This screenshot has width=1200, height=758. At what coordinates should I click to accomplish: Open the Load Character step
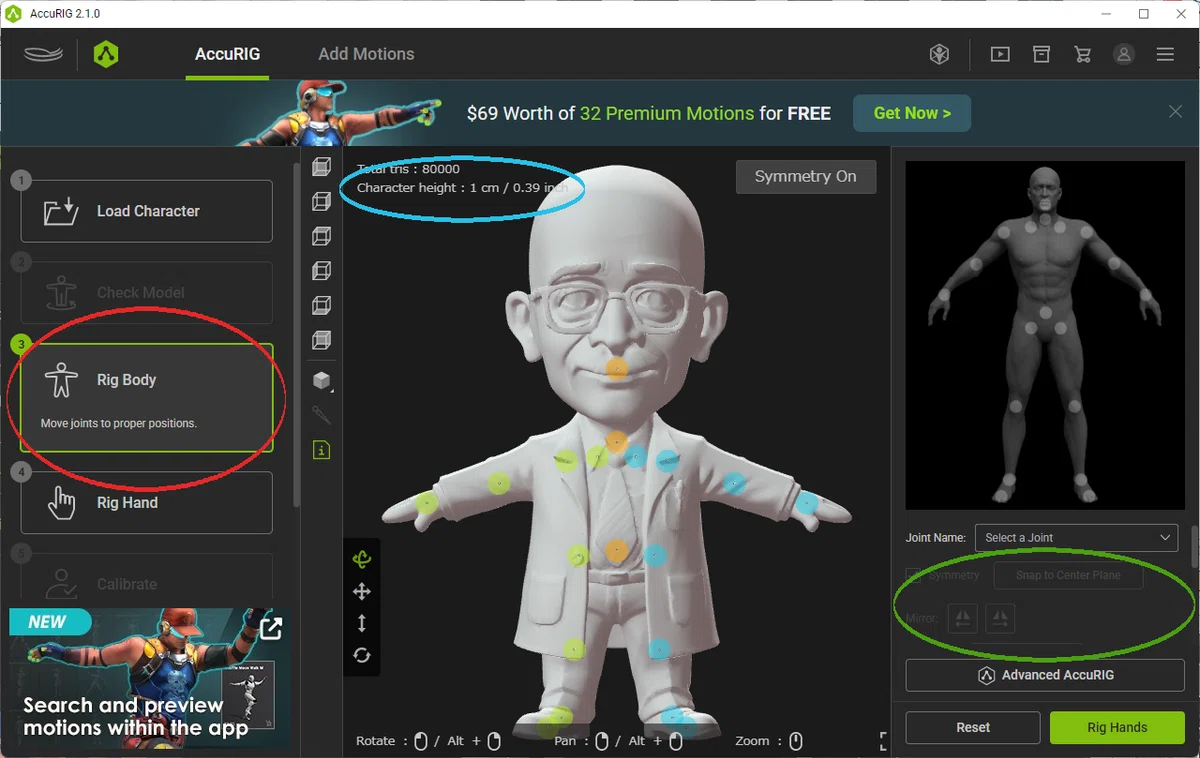[x=147, y=211]
